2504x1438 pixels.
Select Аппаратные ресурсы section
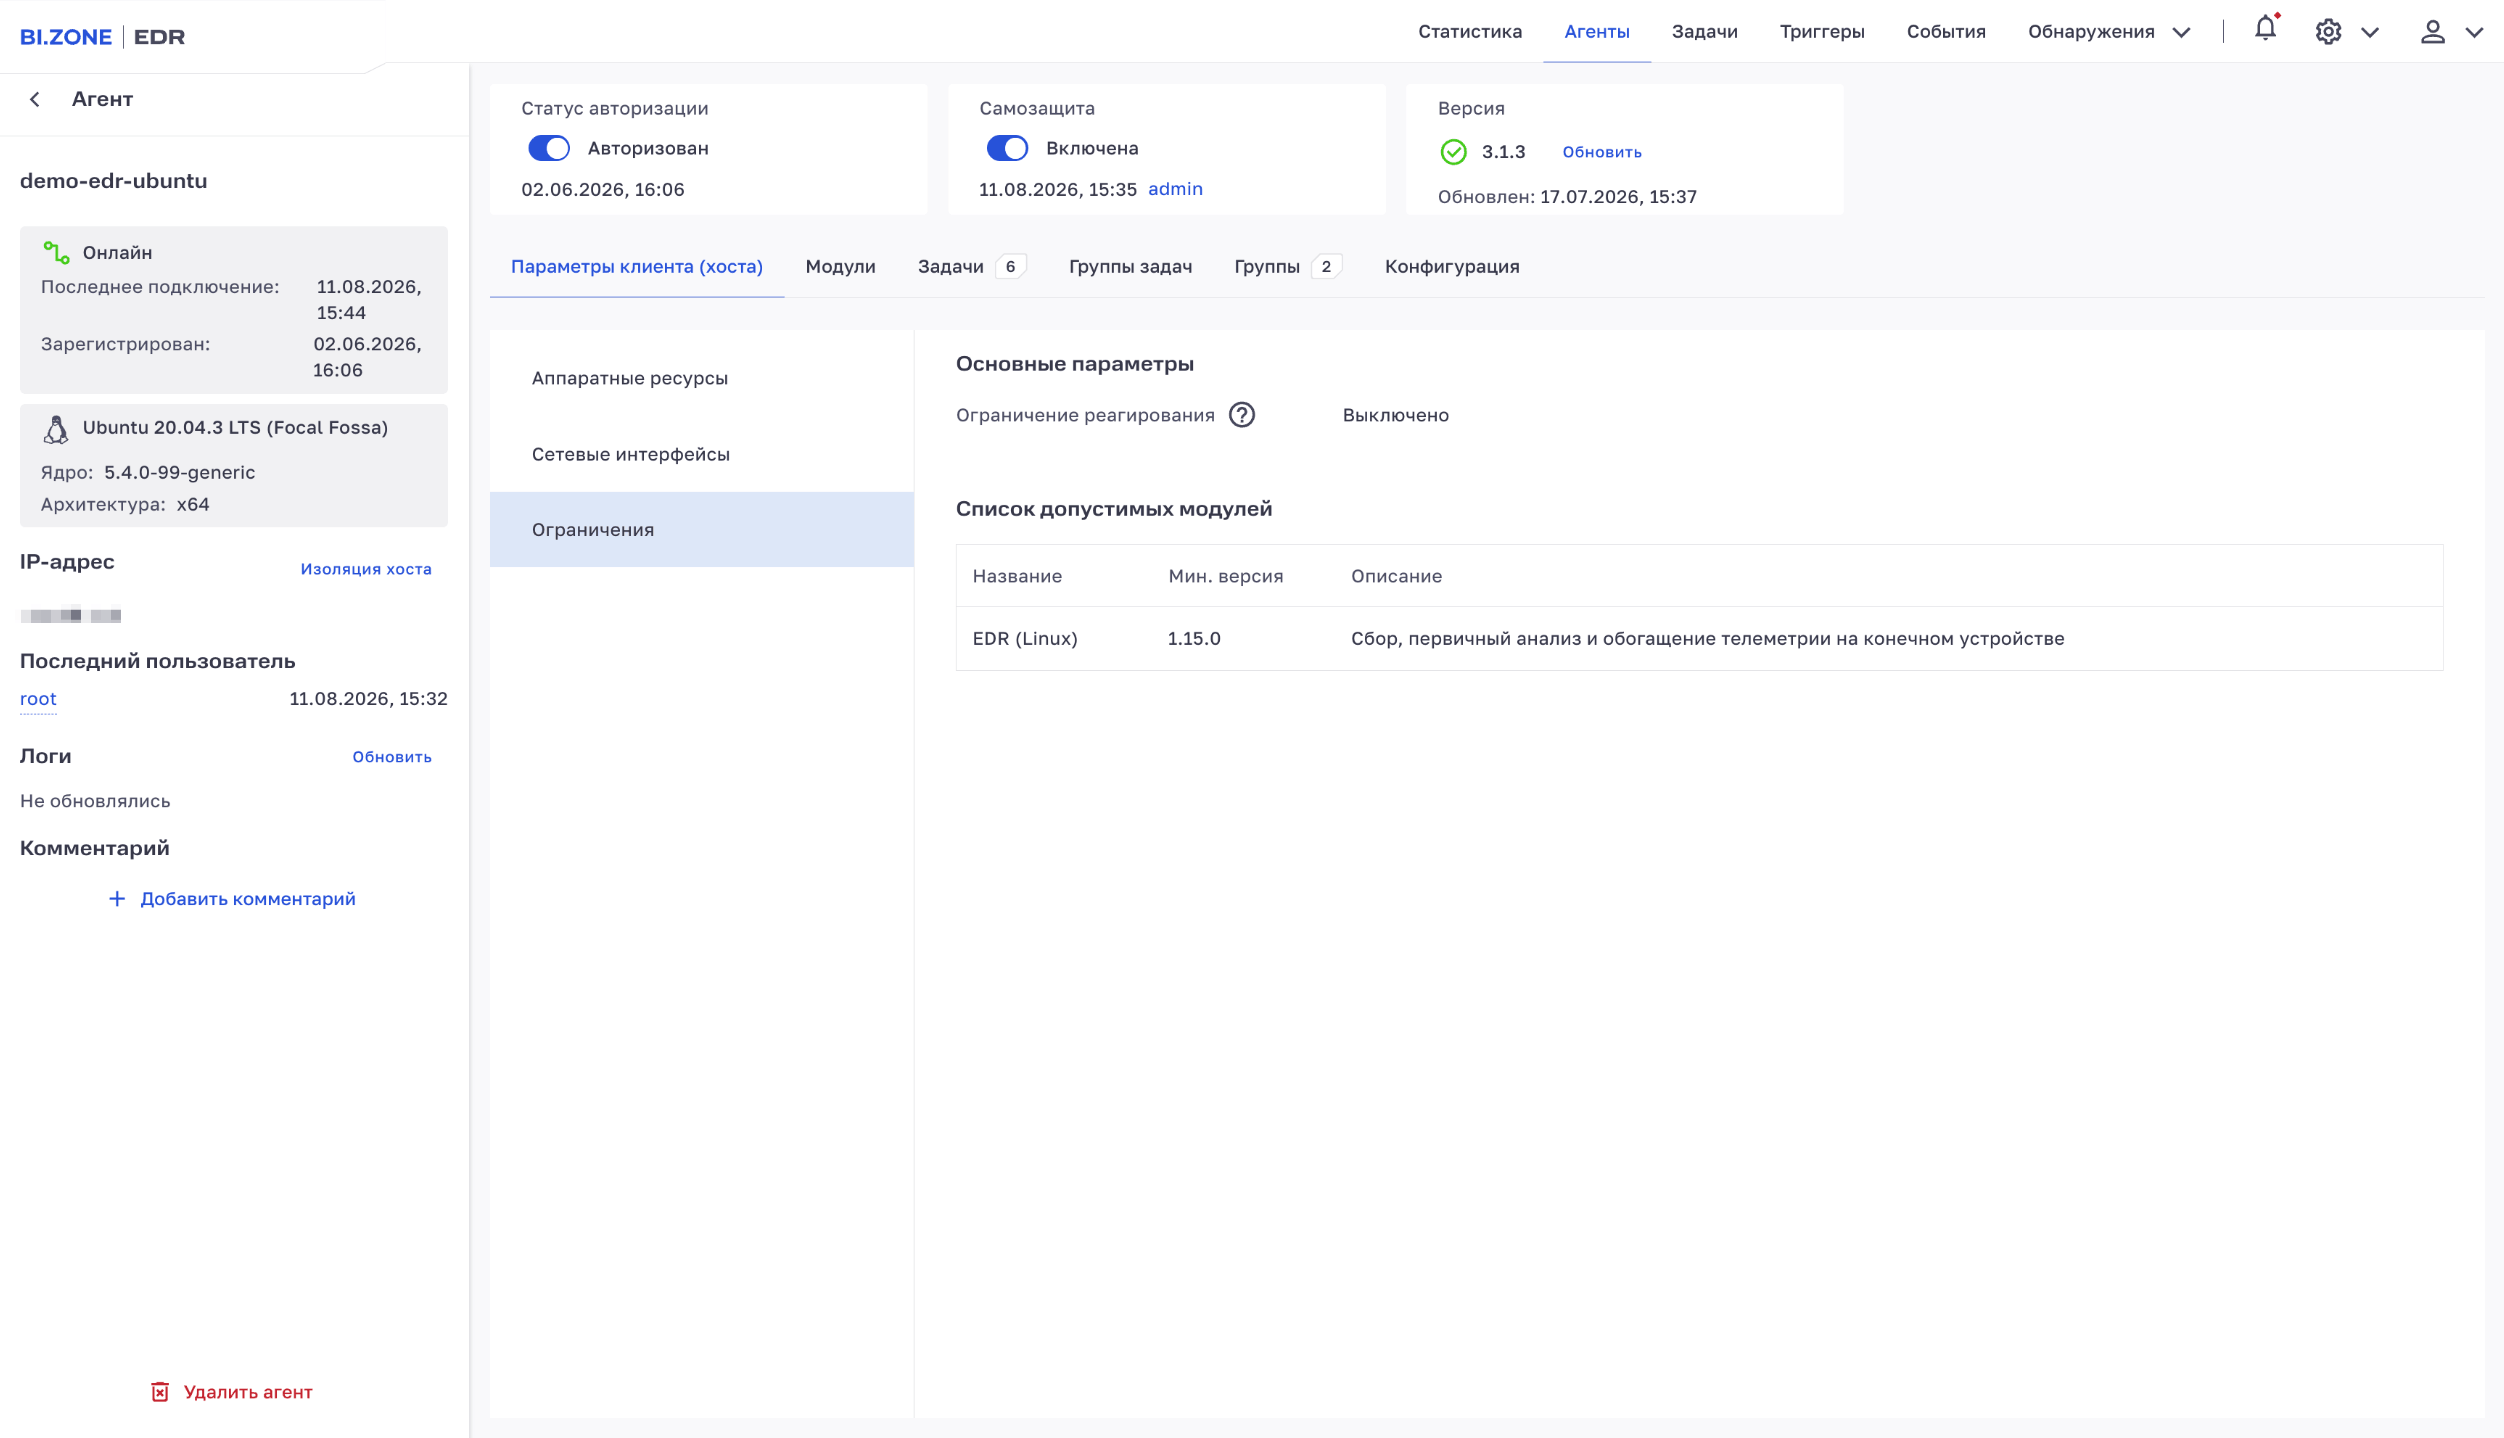point(702,378)
